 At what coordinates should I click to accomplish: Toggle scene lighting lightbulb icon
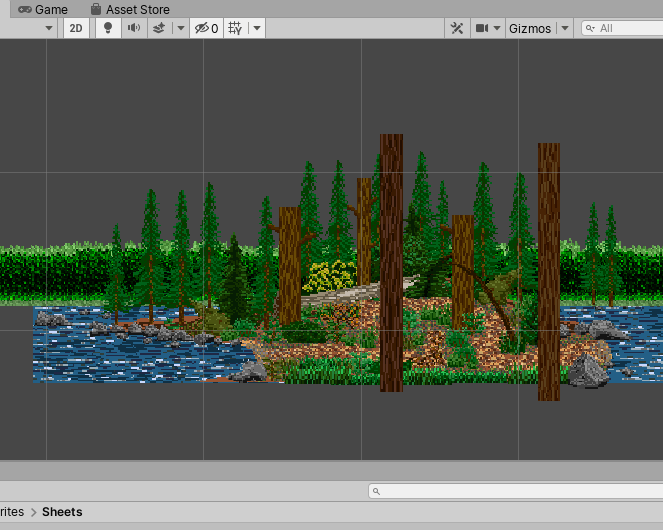point(108,28)
